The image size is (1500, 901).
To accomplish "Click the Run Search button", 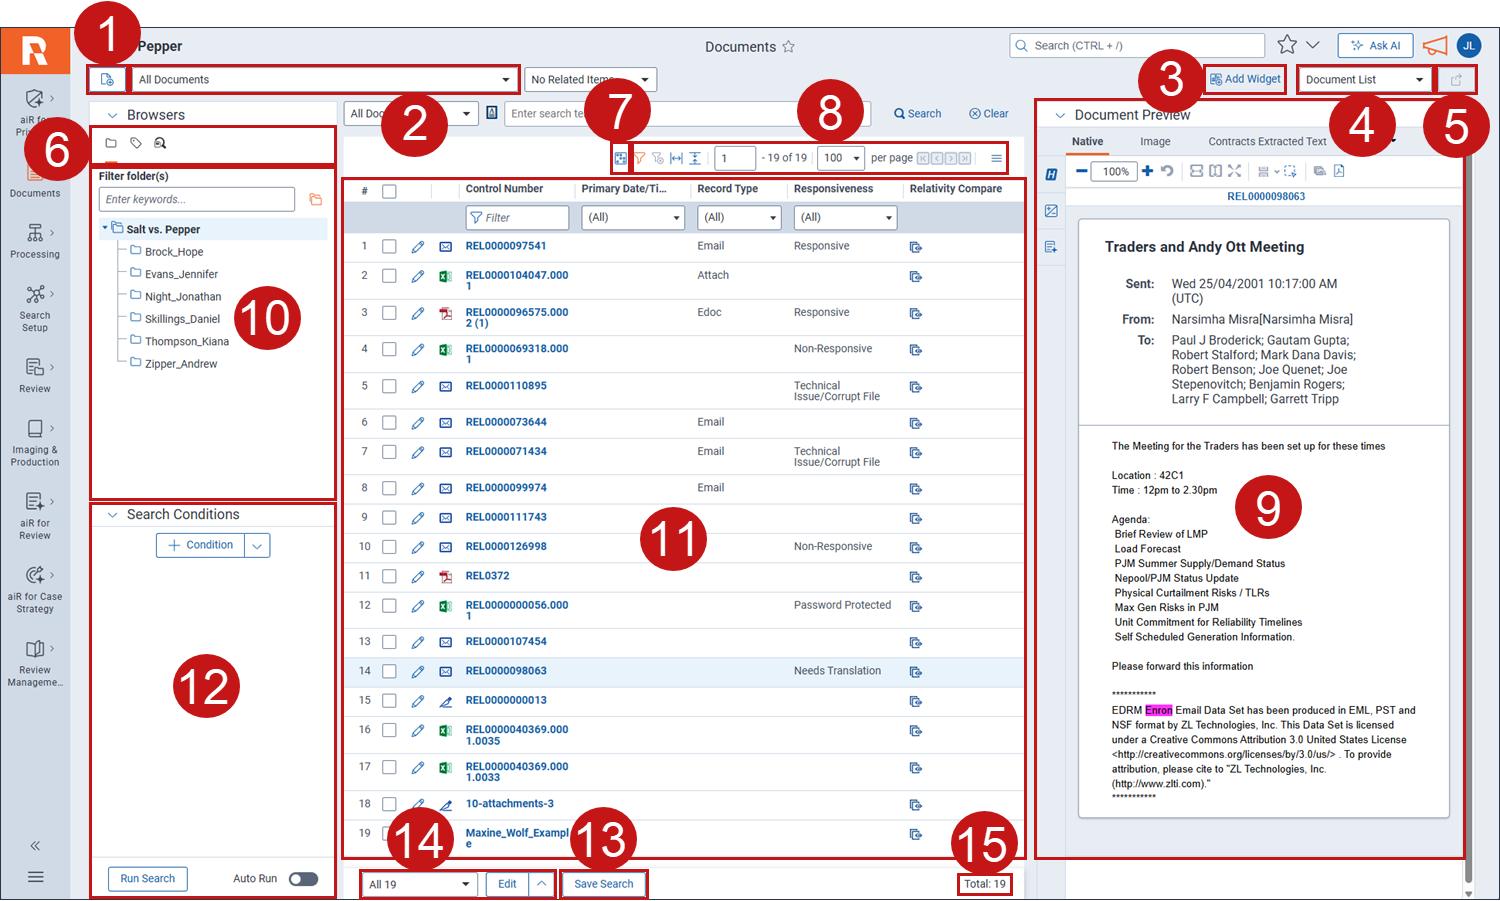I will (x=148, y=879).
